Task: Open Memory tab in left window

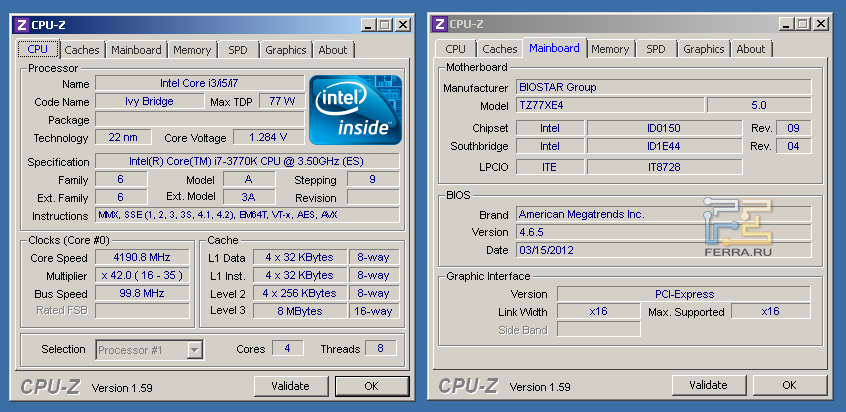Action: coord(192,50)
